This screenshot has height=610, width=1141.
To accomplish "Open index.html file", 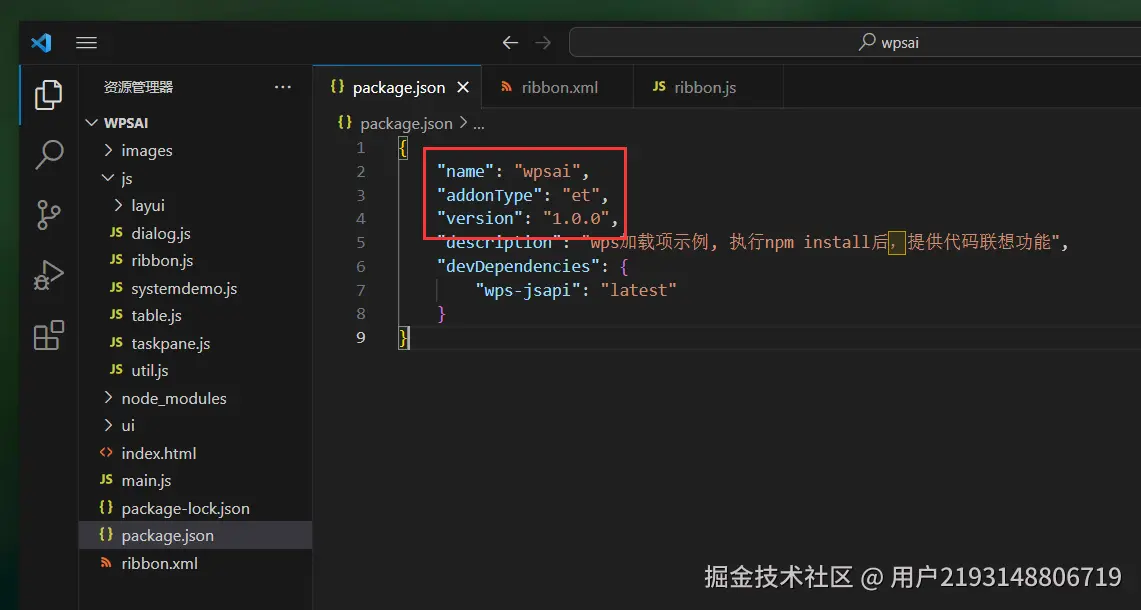I will point(195,453).
